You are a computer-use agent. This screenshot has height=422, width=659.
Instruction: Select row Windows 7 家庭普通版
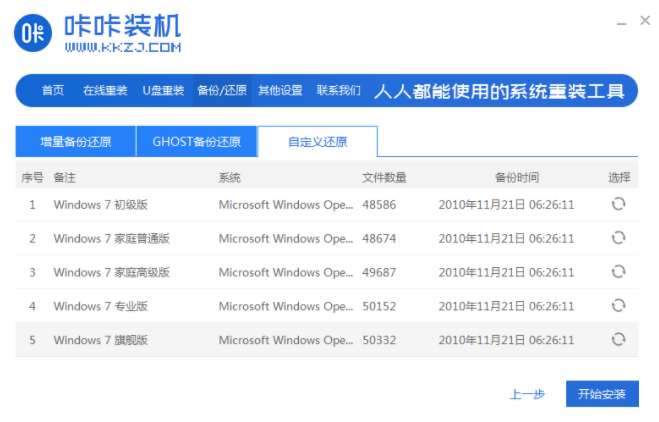tap(327, 238)
